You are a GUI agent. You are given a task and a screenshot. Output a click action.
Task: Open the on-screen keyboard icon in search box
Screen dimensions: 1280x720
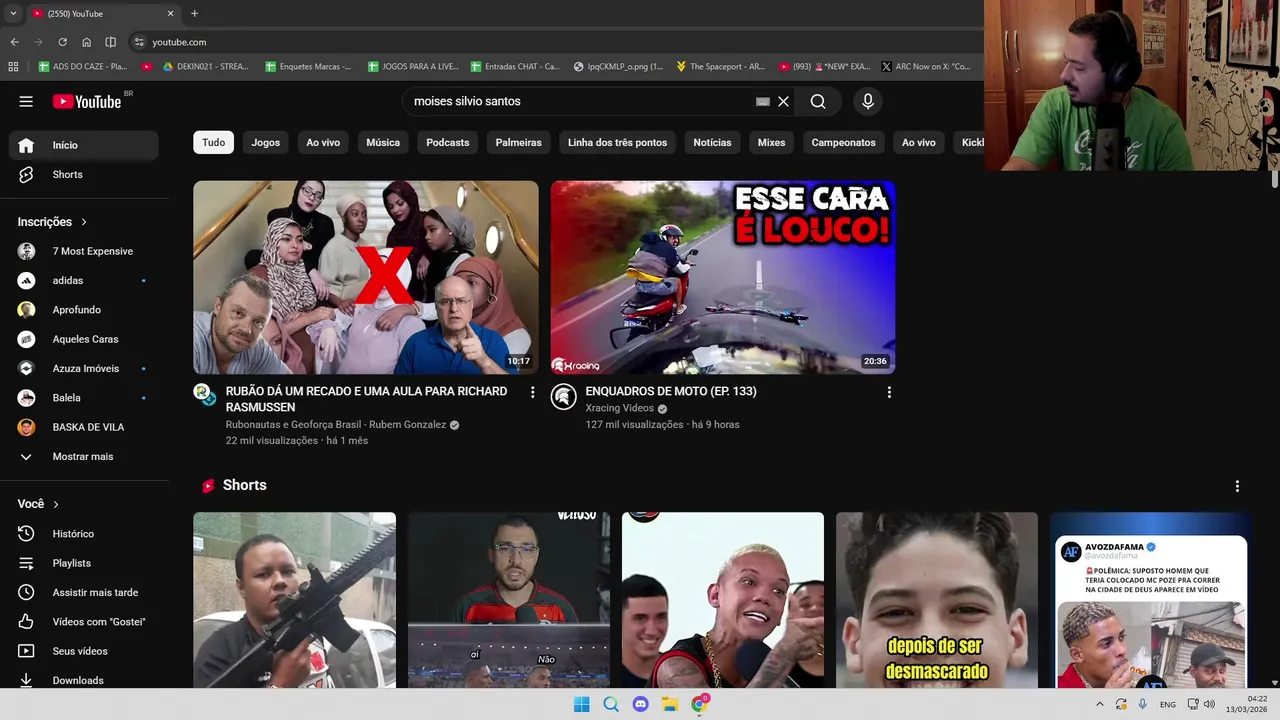pos(763,101)
